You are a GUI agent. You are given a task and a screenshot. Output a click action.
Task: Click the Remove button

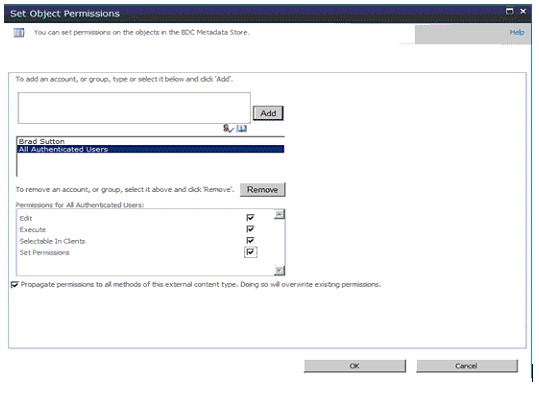(262, 190)
